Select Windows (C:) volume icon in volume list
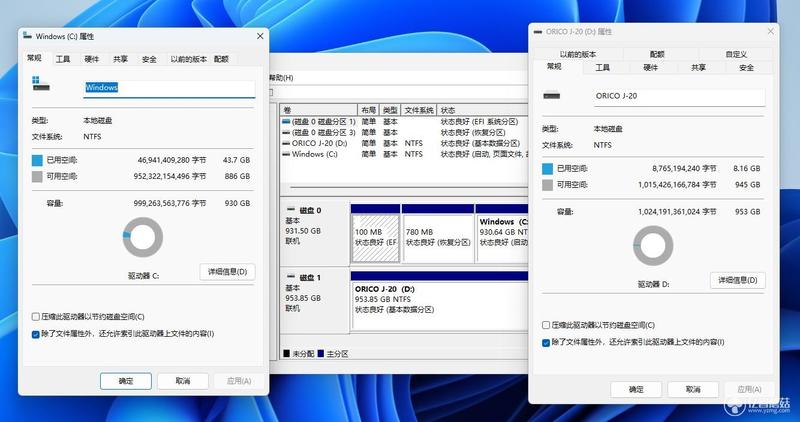 tap(286, 154)
